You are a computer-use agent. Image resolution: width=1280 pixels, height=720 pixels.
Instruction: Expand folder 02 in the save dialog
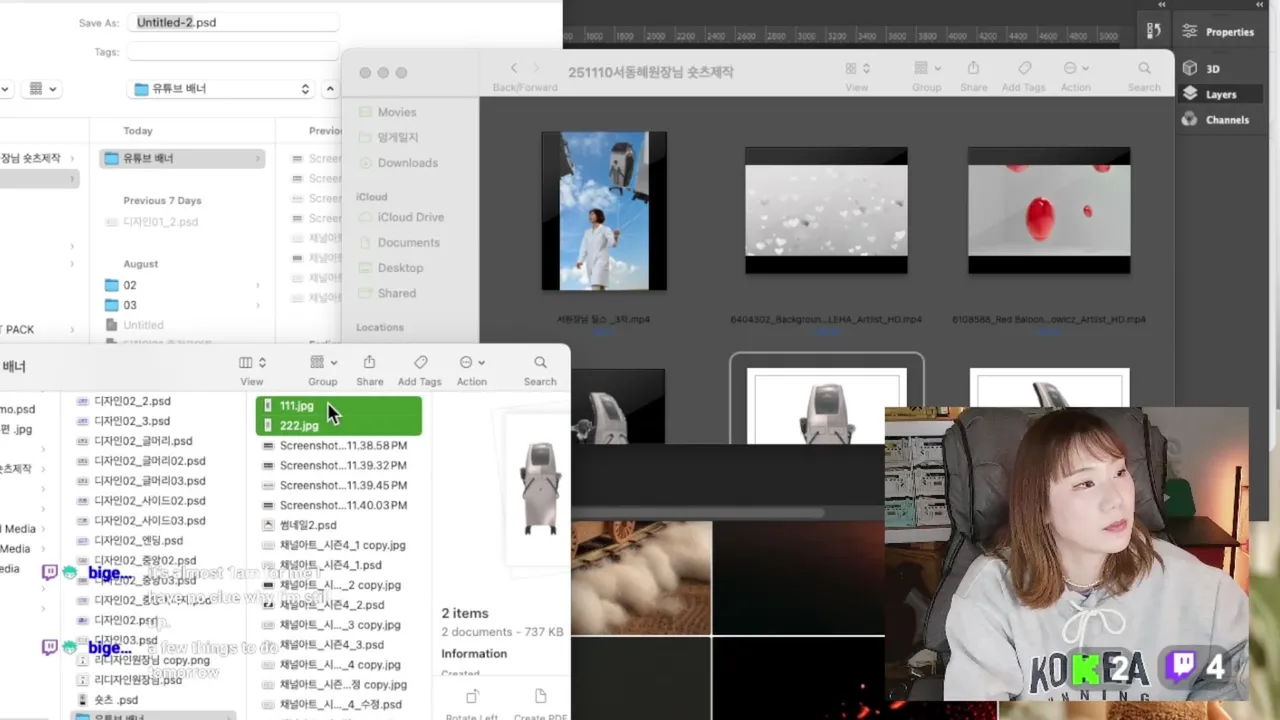[x=257, y=285]
